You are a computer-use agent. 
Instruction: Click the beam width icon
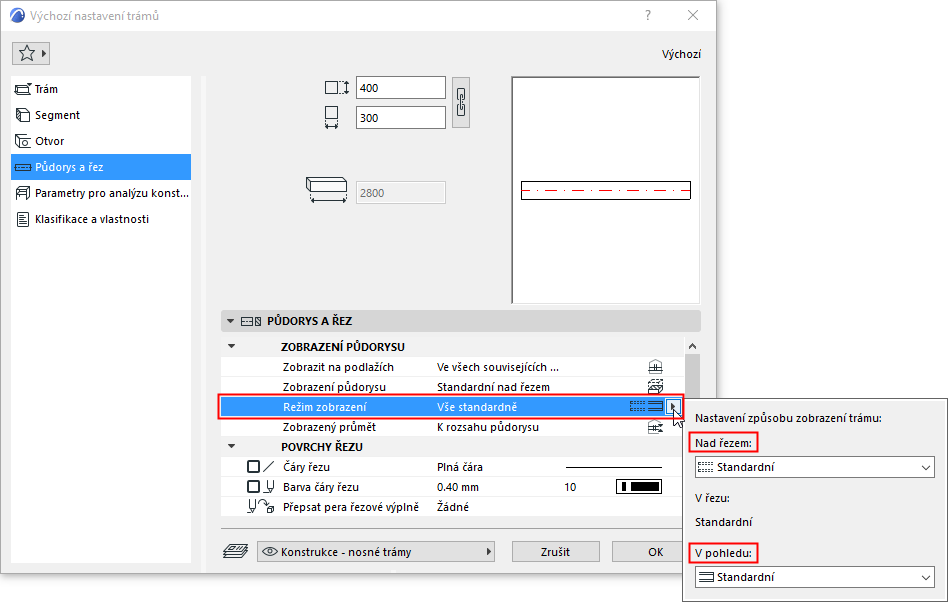(331, 118)
